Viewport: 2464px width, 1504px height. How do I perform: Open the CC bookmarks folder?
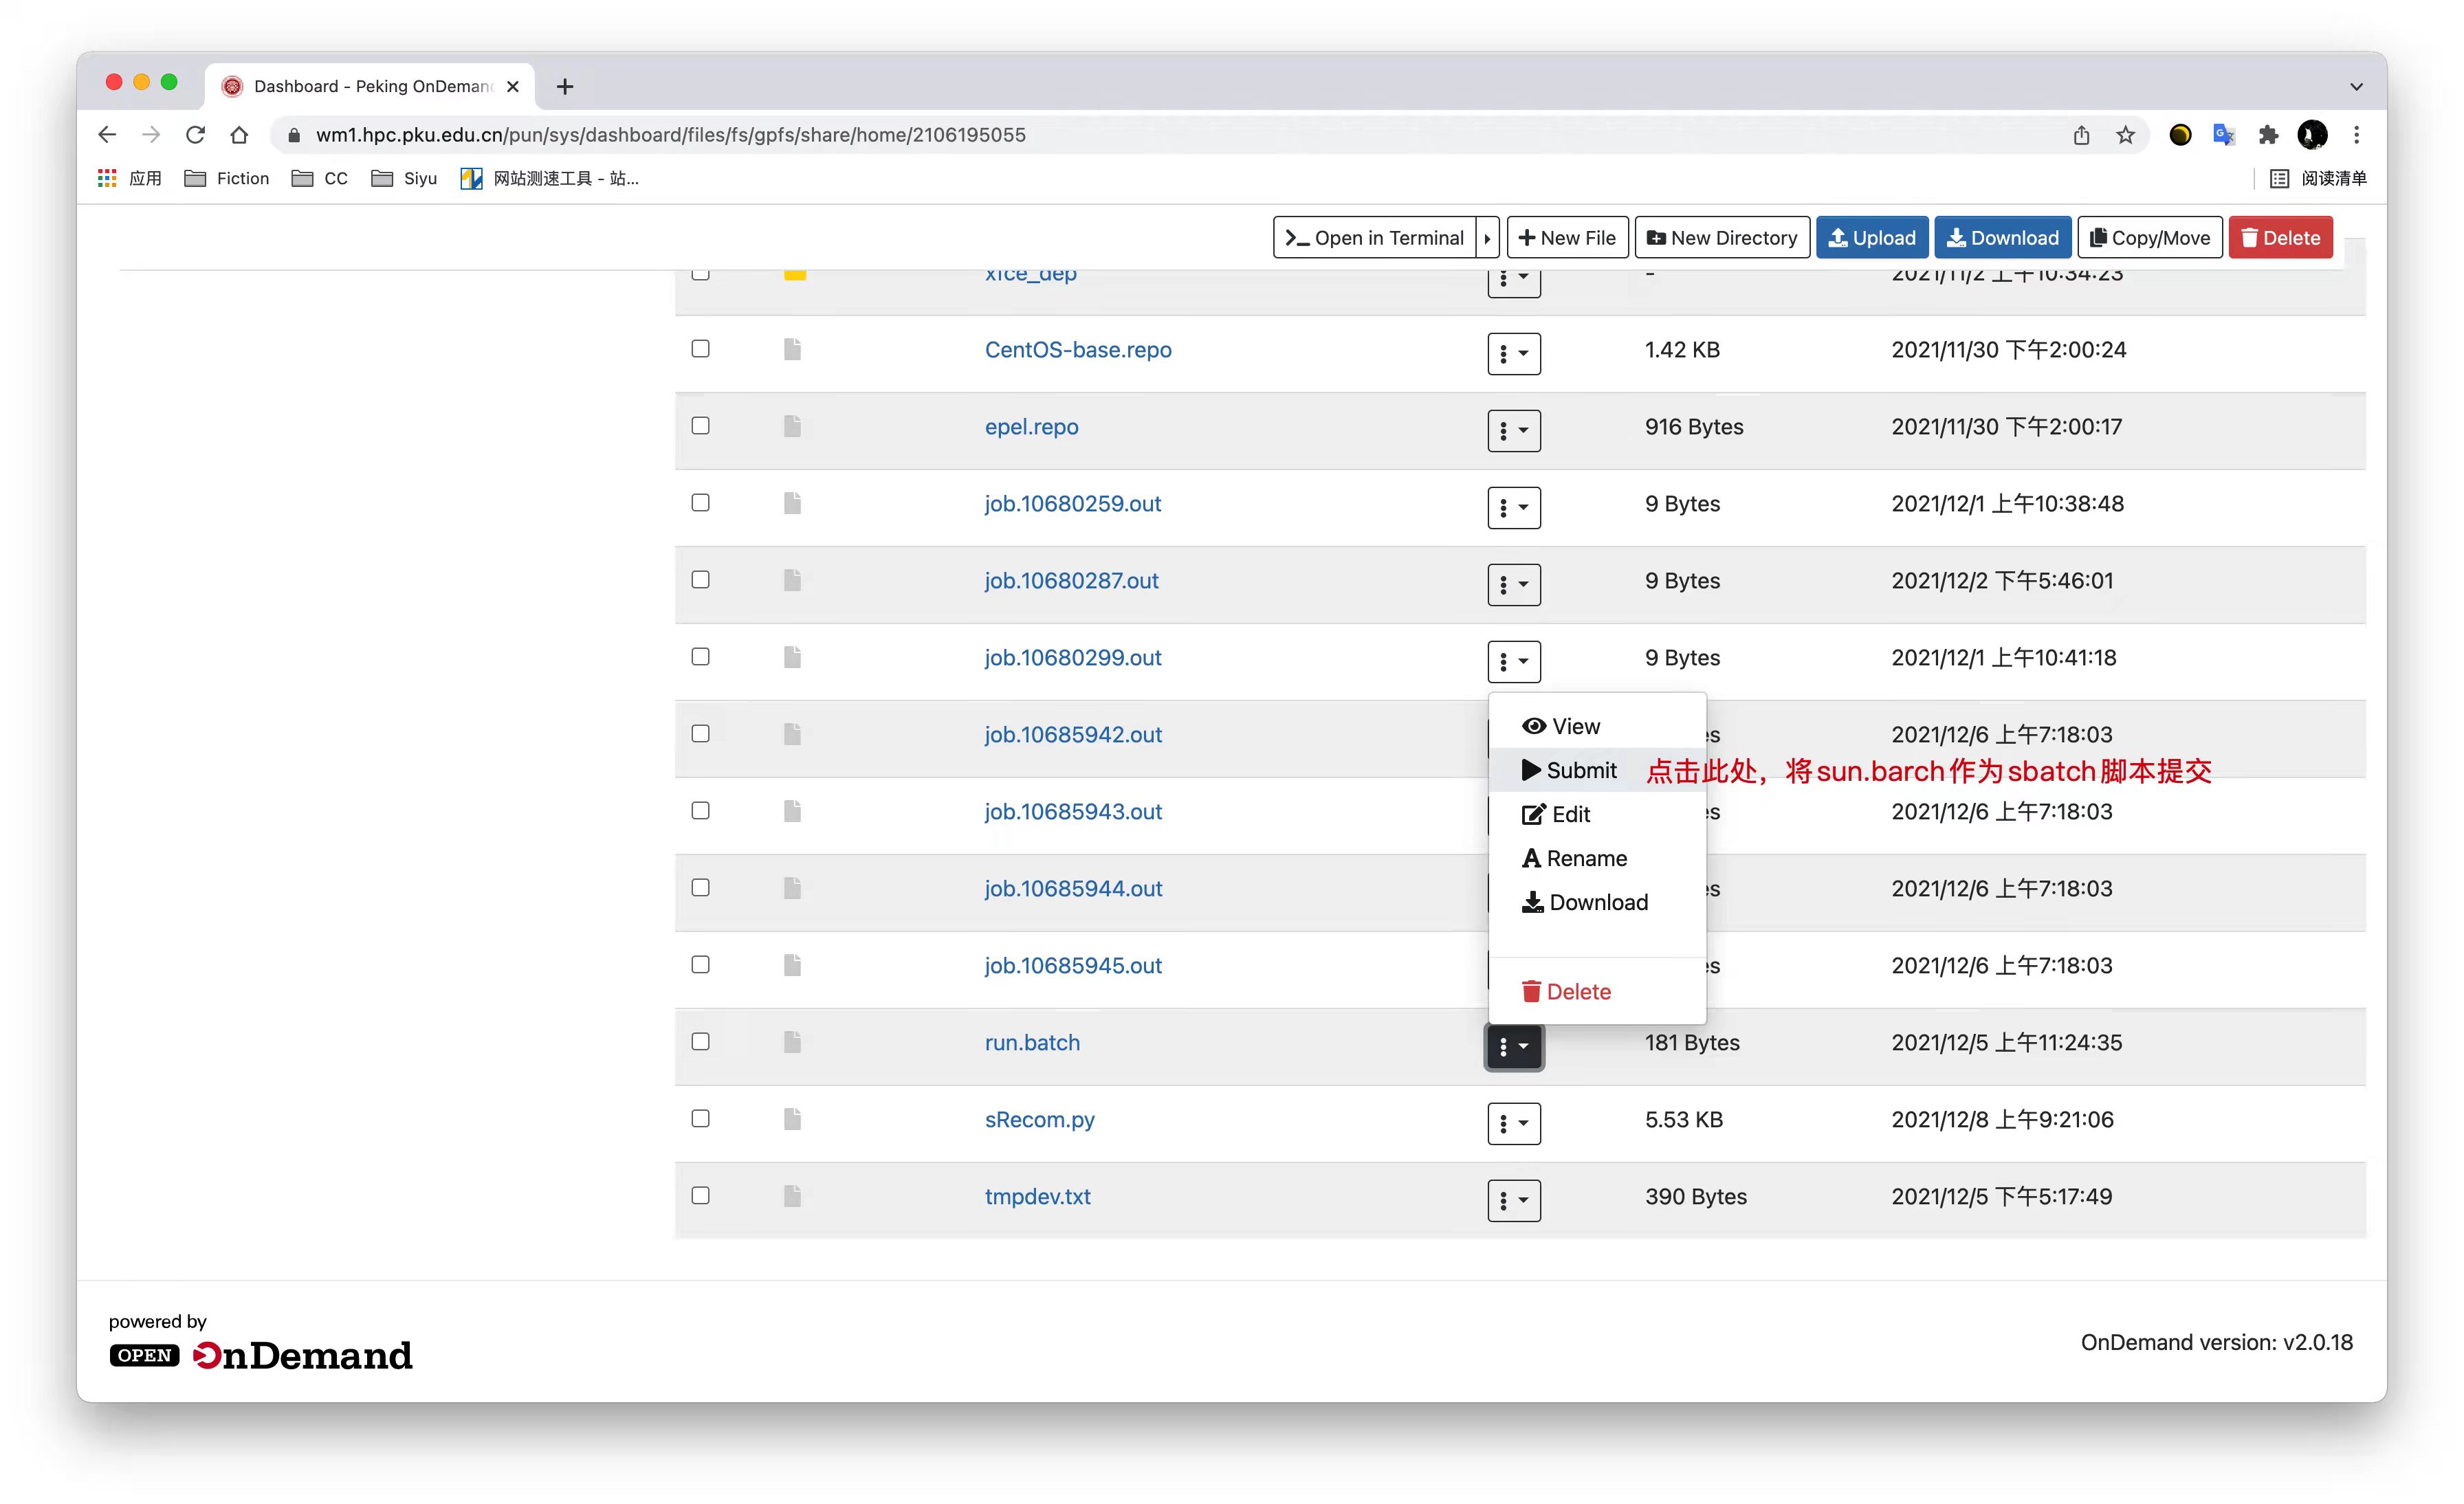click(x=320, y=178)
